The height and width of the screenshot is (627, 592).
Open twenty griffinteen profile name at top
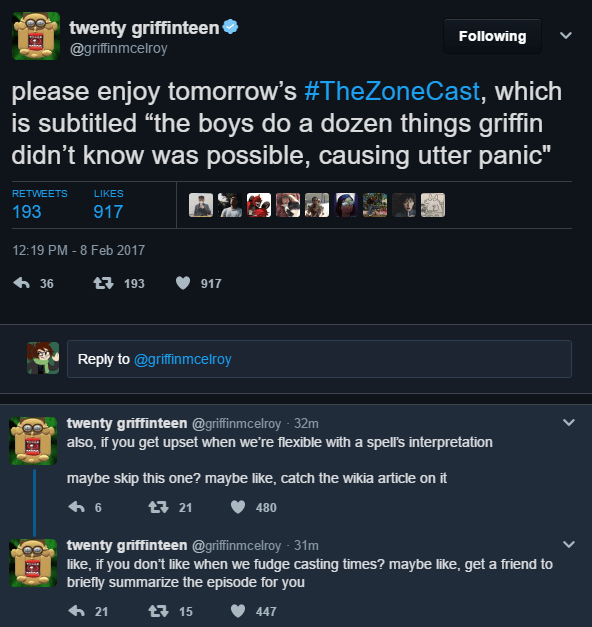[x=144, y=28]
